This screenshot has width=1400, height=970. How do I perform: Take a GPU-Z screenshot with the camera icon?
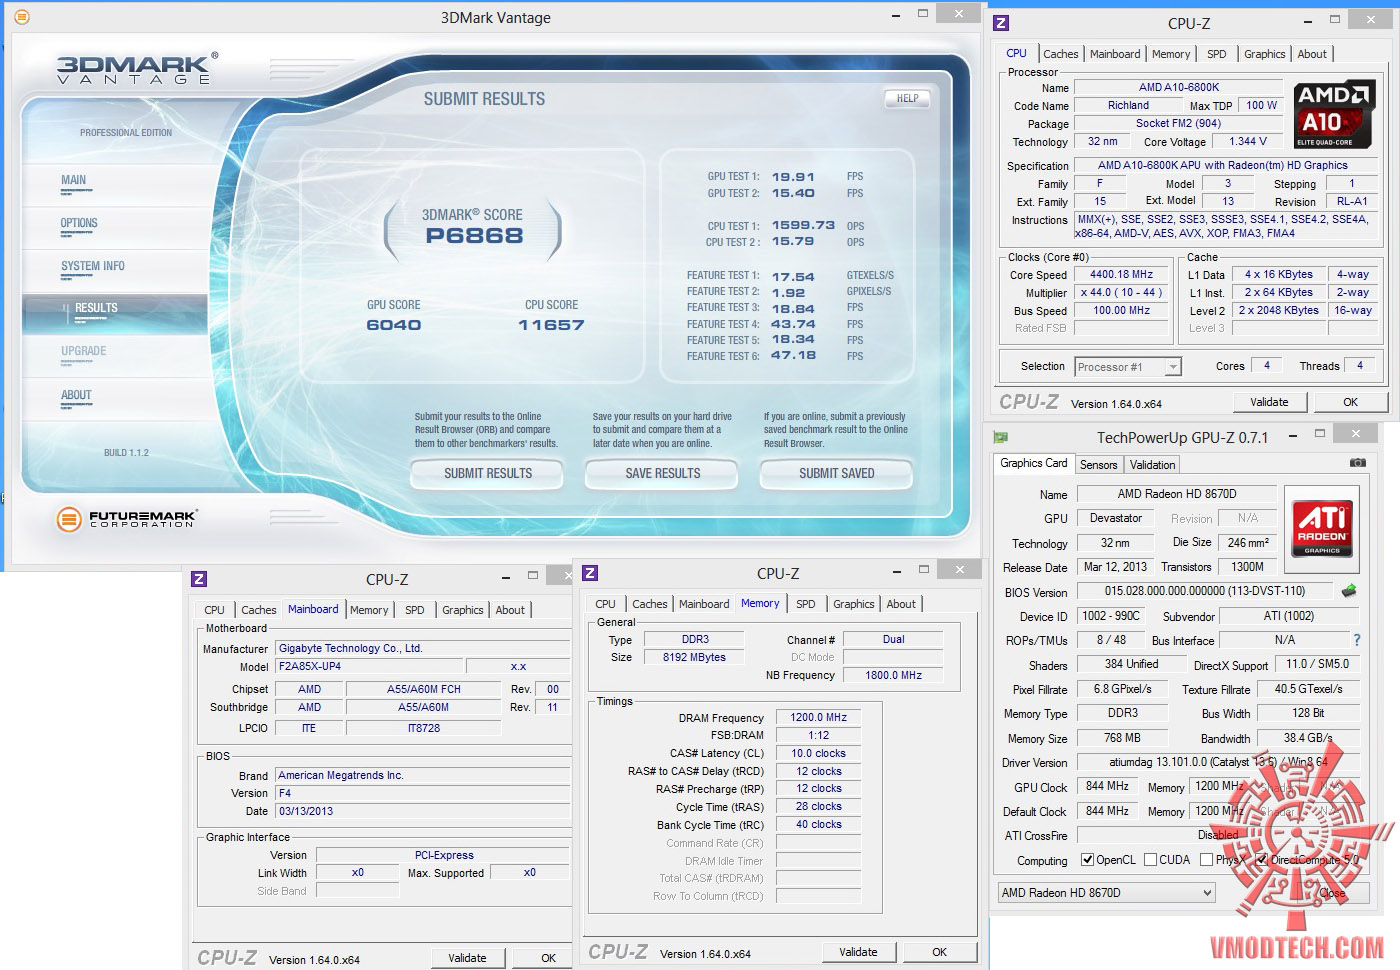click(x=1357, y=463)
